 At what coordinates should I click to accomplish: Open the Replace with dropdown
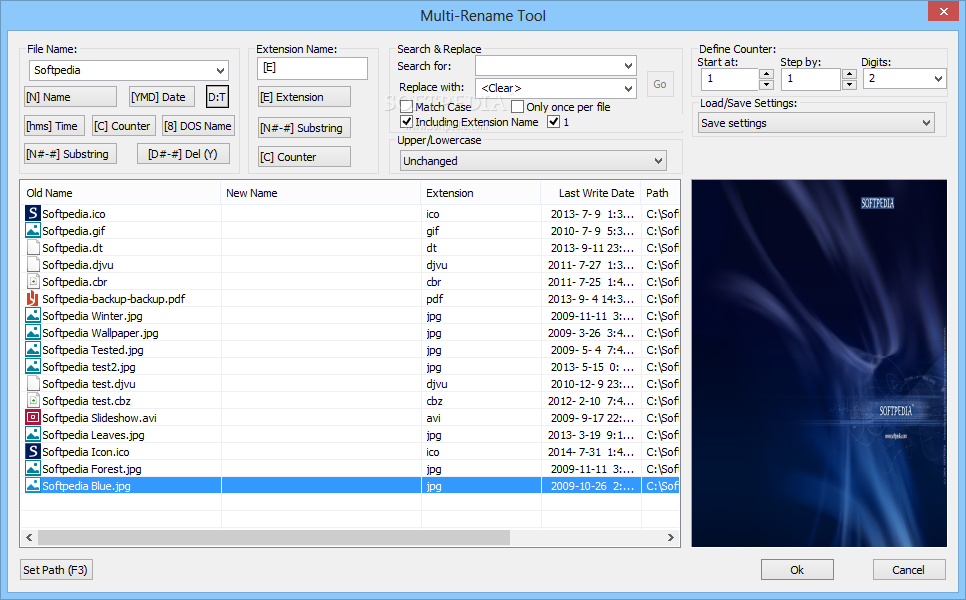pyautogui.click(x=628, y=88)
